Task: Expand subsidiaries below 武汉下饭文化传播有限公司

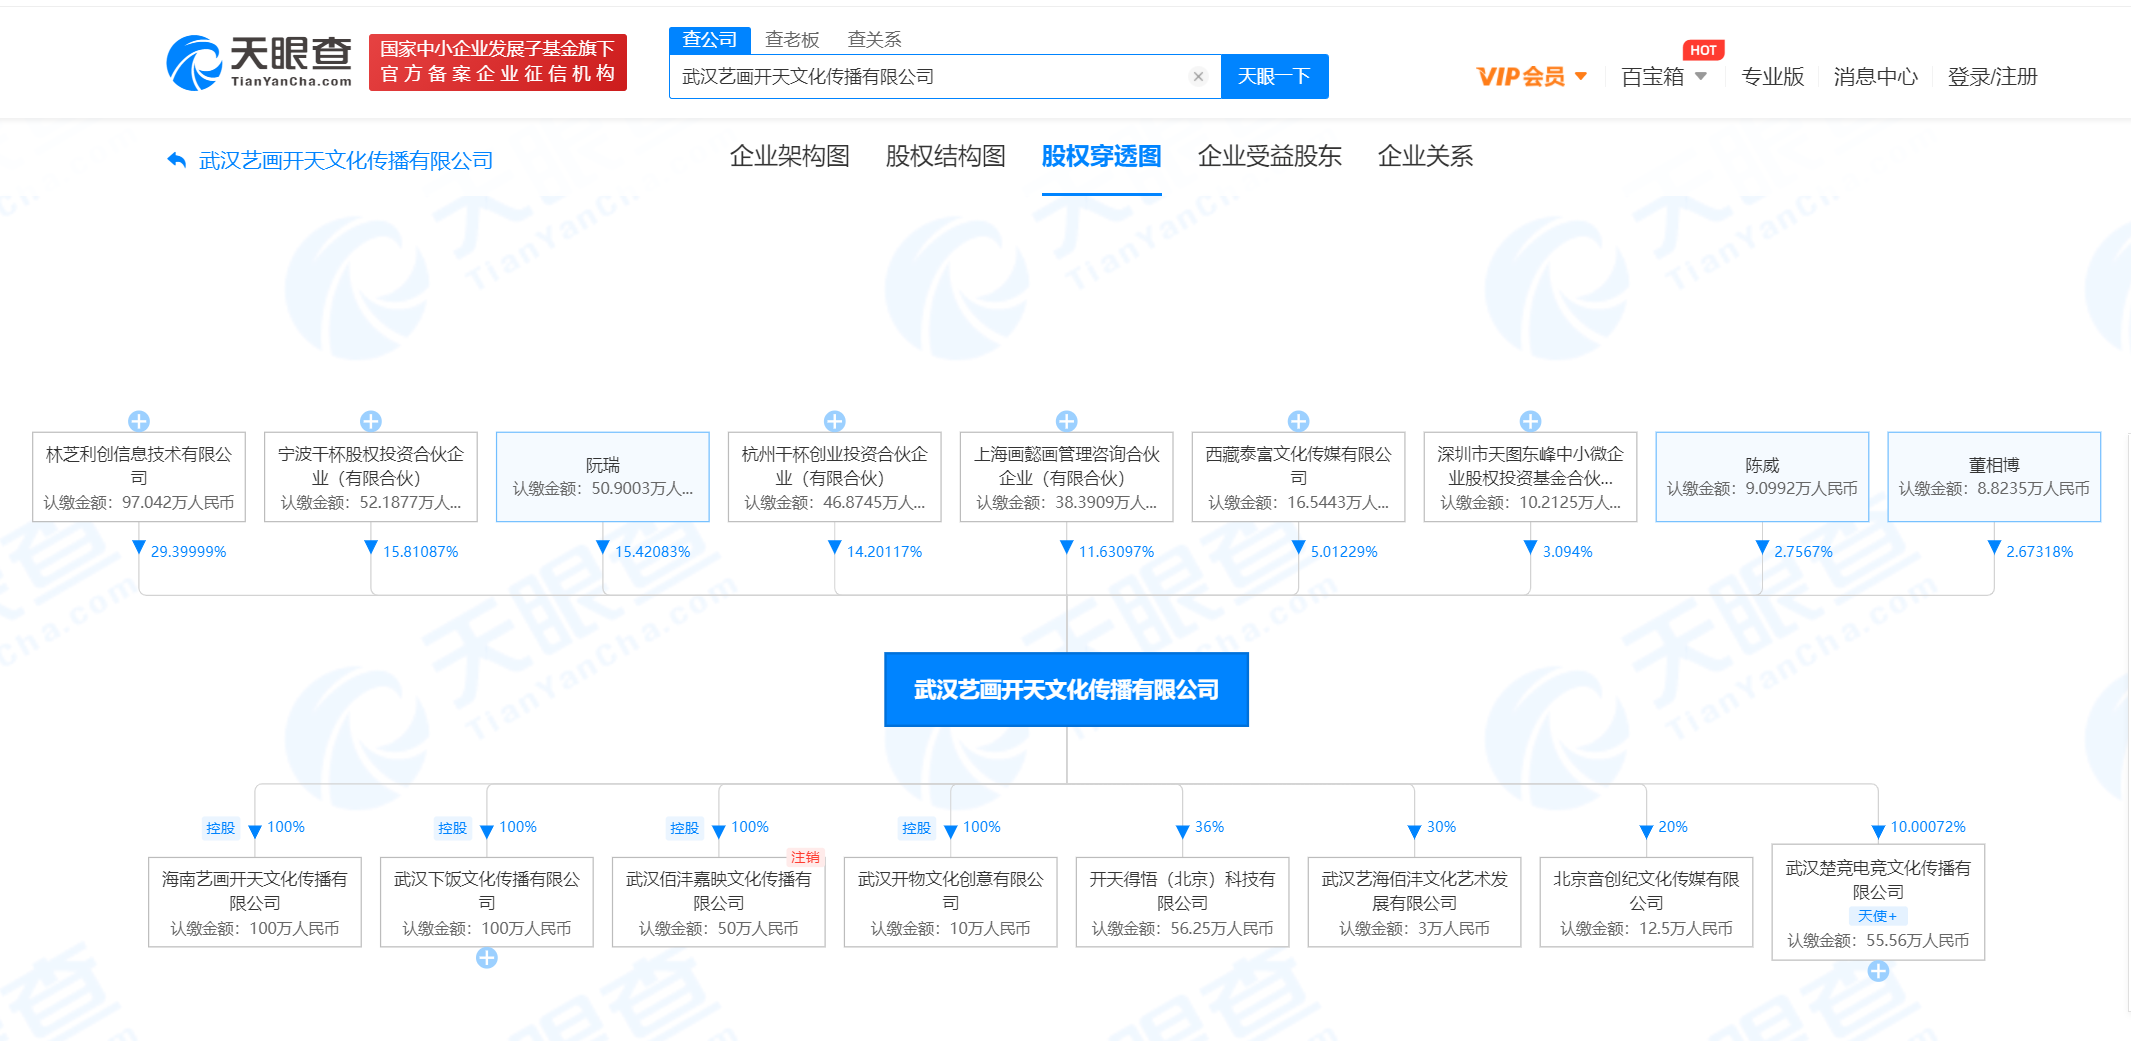Action: point(487,958)
